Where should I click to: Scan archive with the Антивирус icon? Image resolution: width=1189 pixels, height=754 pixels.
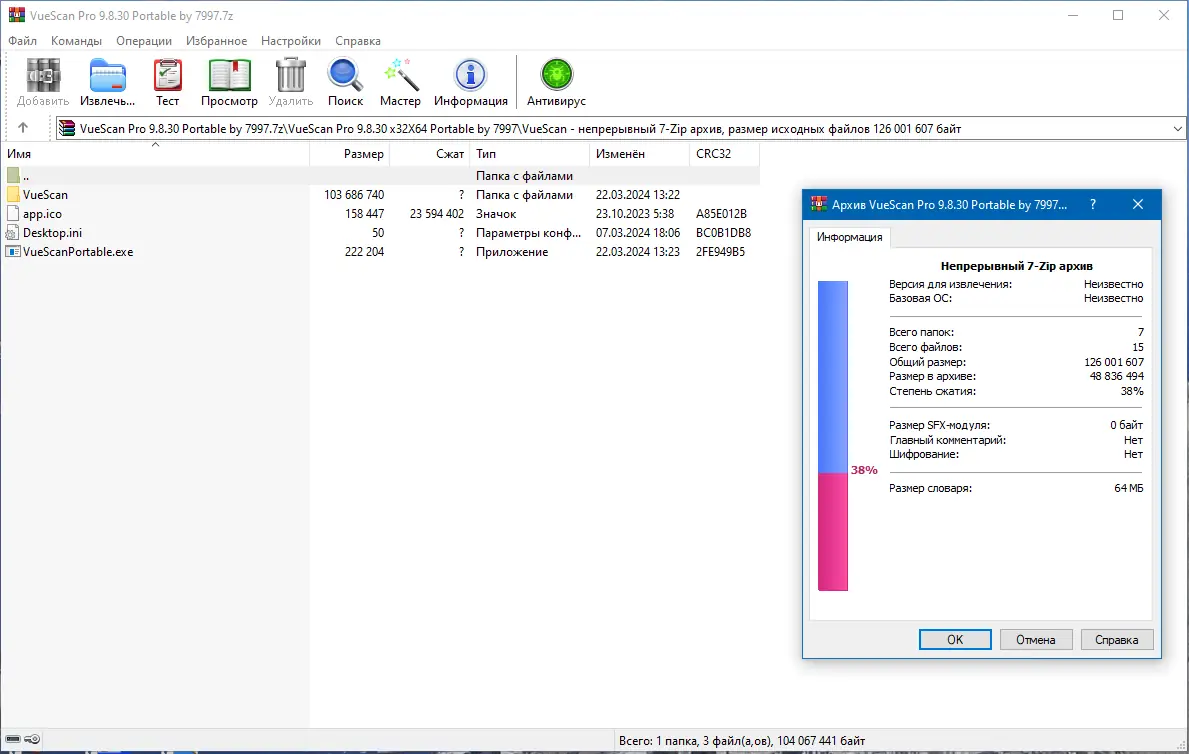tap(556, 75)
